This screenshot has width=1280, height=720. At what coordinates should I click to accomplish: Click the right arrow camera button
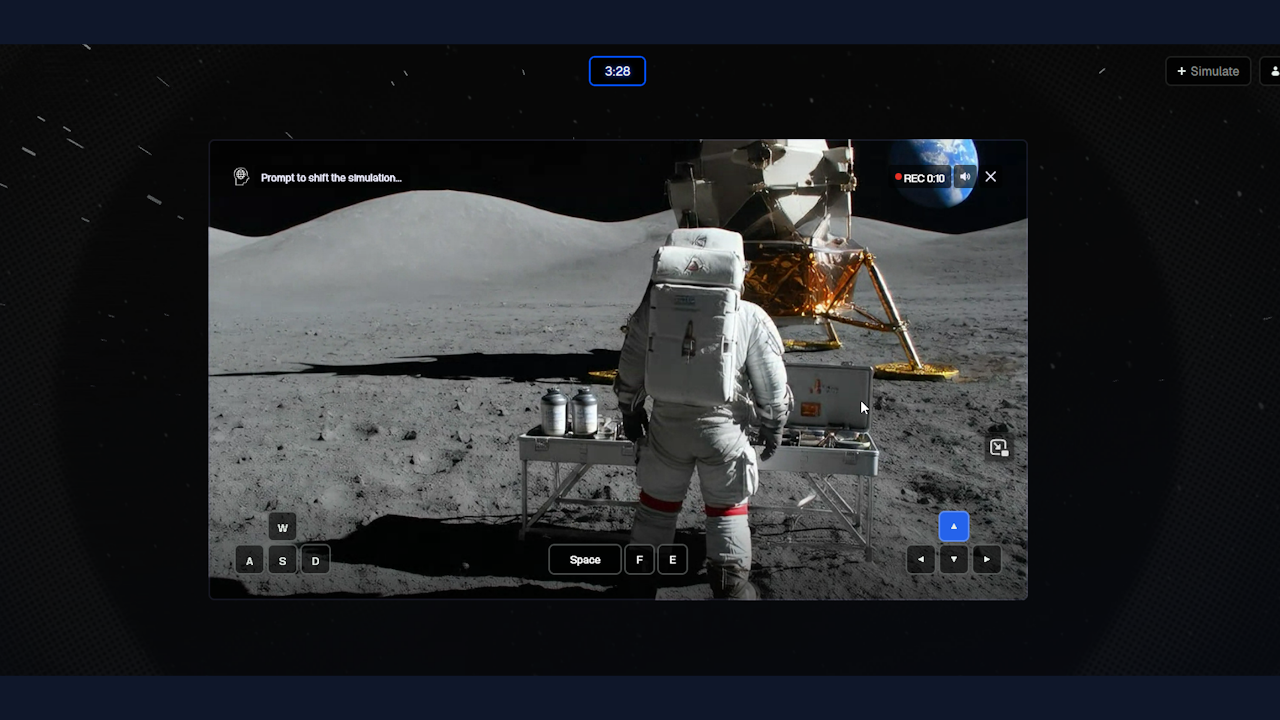[x=987, y=559]
